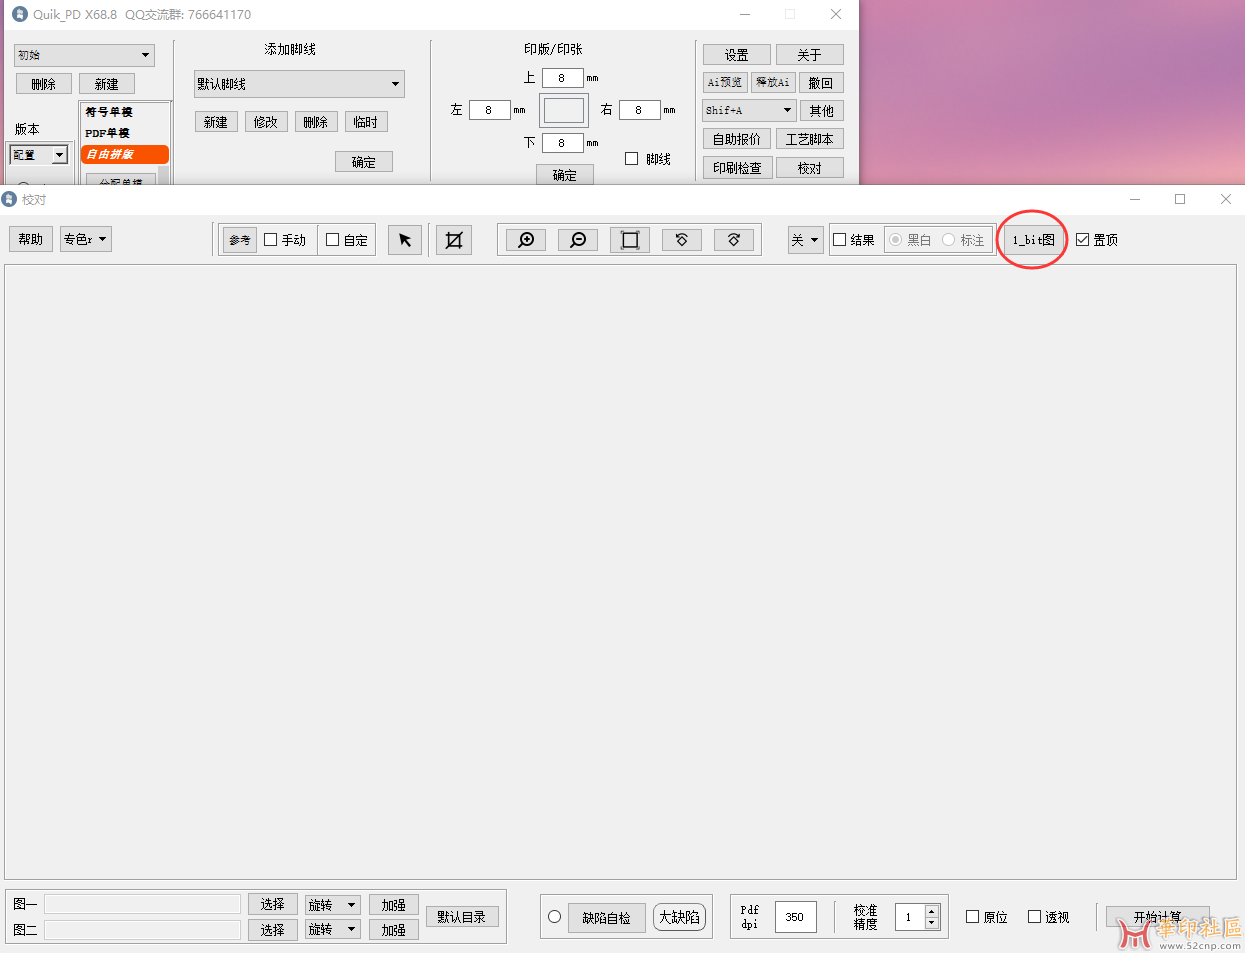
Task: Click the crop tool icon
Action: 454,240
